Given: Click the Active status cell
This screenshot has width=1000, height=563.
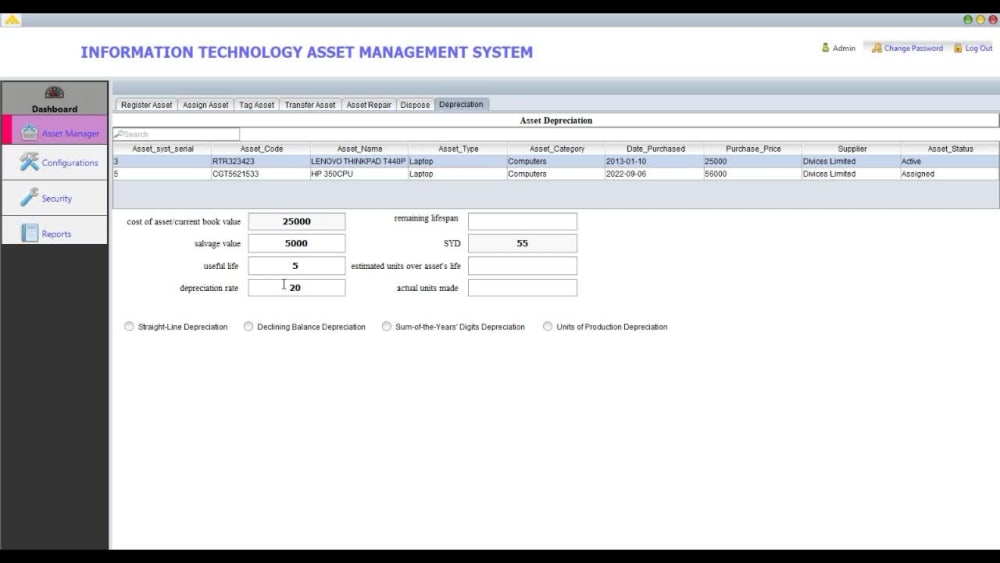Looking at the screenshot, I should pyautogui.click(x=950, y=161).
